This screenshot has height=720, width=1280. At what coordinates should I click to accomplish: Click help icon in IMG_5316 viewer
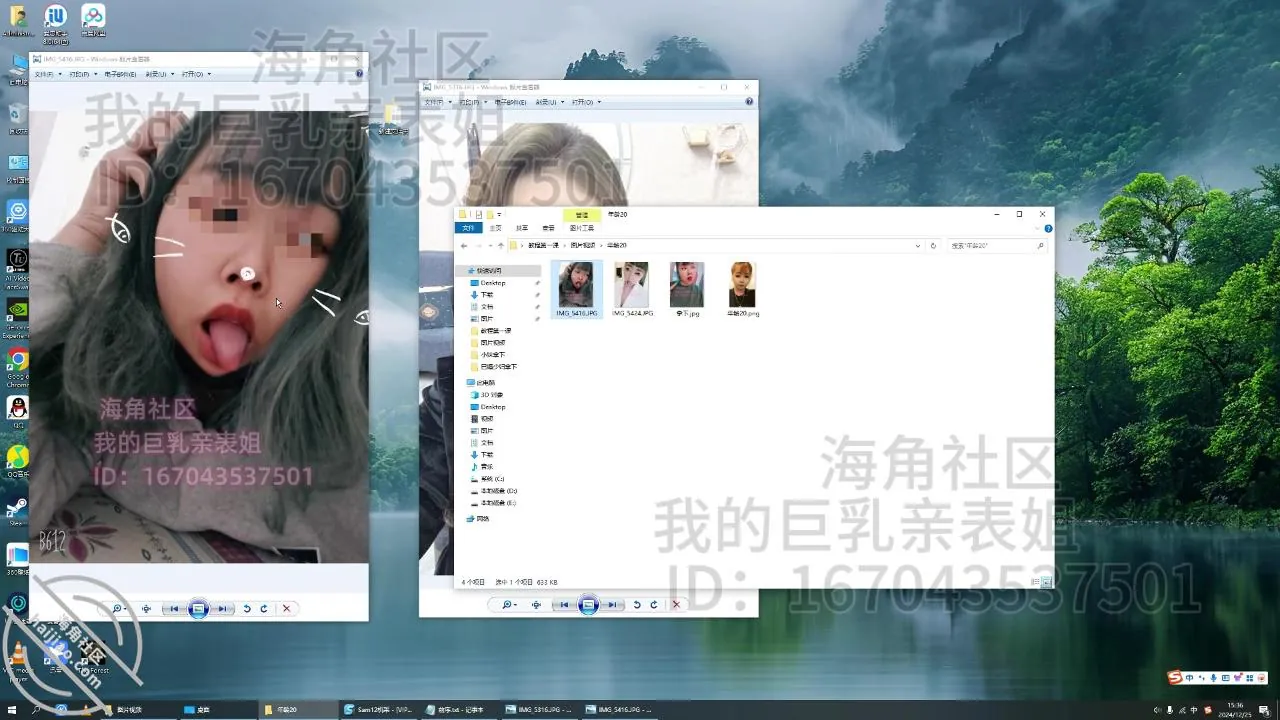pyautogui.click(x=748, y=102)
